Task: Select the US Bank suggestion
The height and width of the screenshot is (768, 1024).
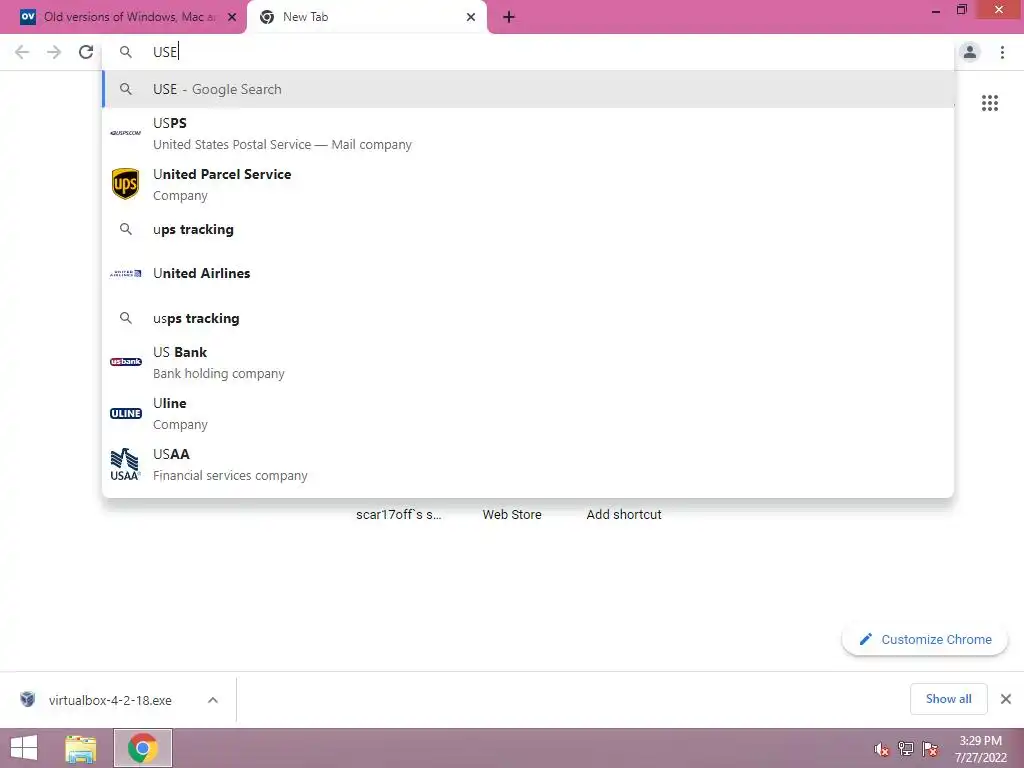Action: [x=528, y=362]
